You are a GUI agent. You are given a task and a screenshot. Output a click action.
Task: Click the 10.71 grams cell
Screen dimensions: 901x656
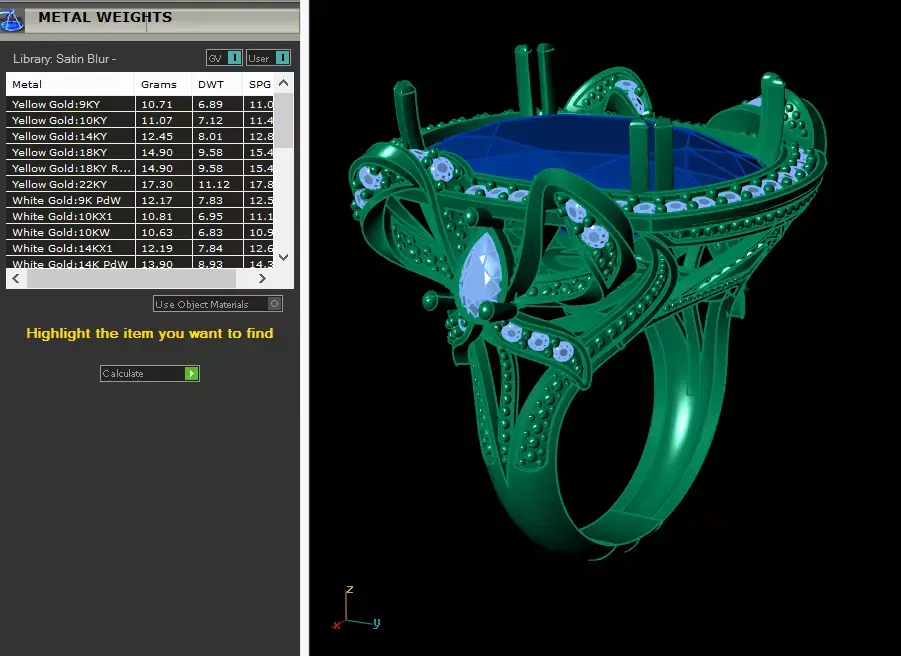tap(163, 105)
